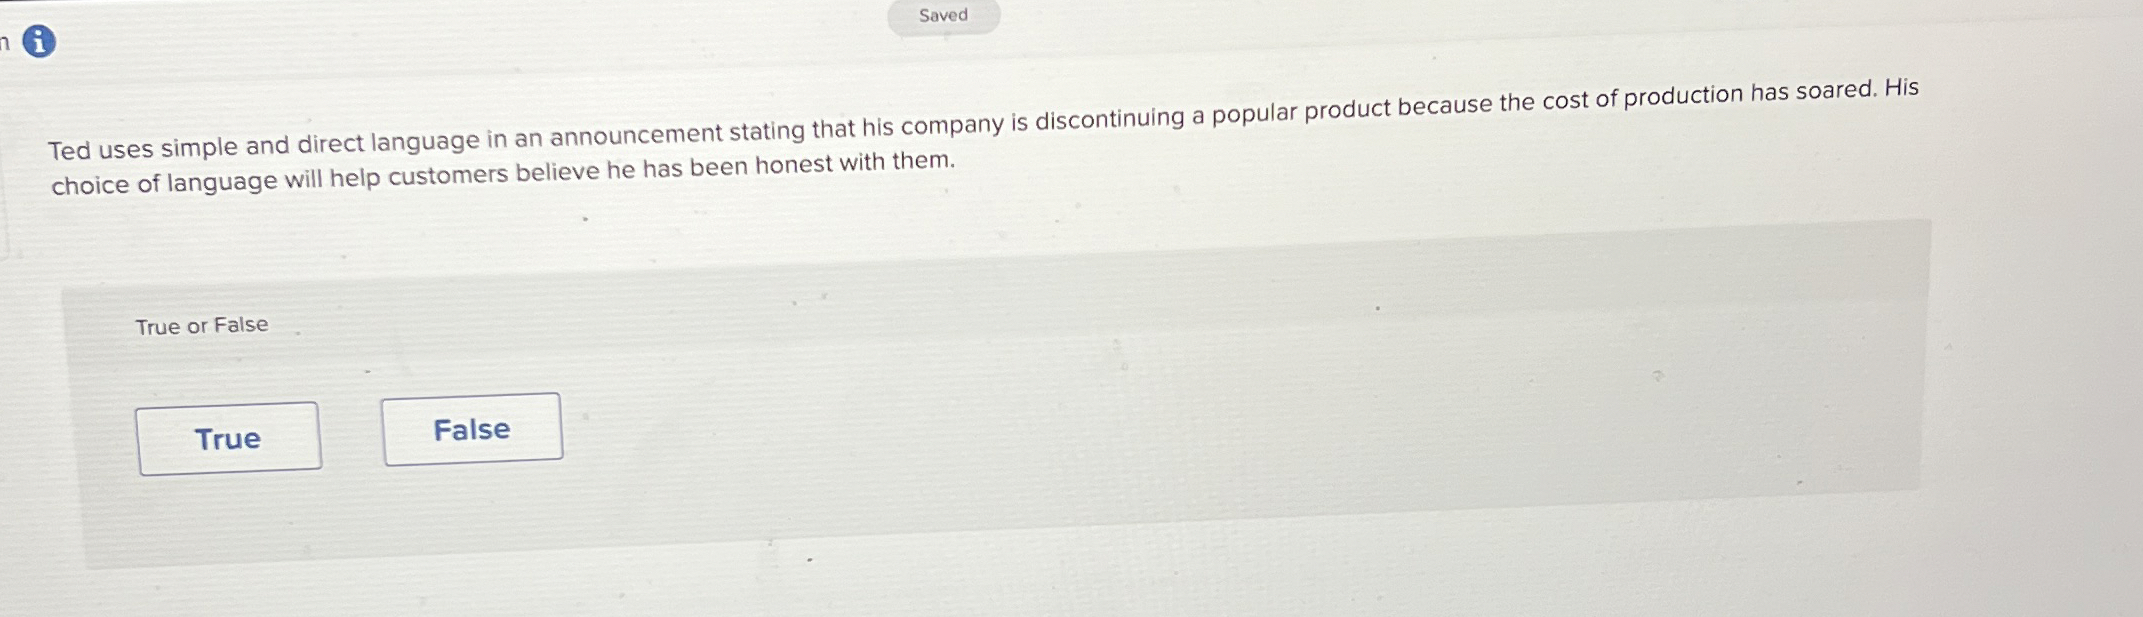Click the 'True or False' question header
This screenshot has height=617, width=2143.
pyautogui.click(x=200, y=323)
